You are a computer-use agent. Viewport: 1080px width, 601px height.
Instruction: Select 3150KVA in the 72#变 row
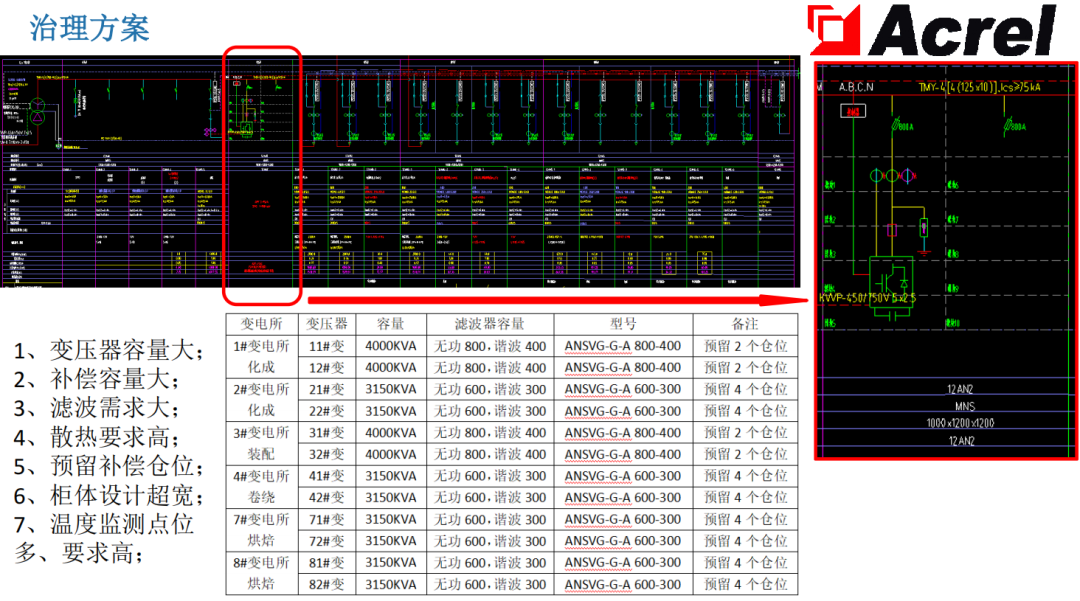click(391, 541)
